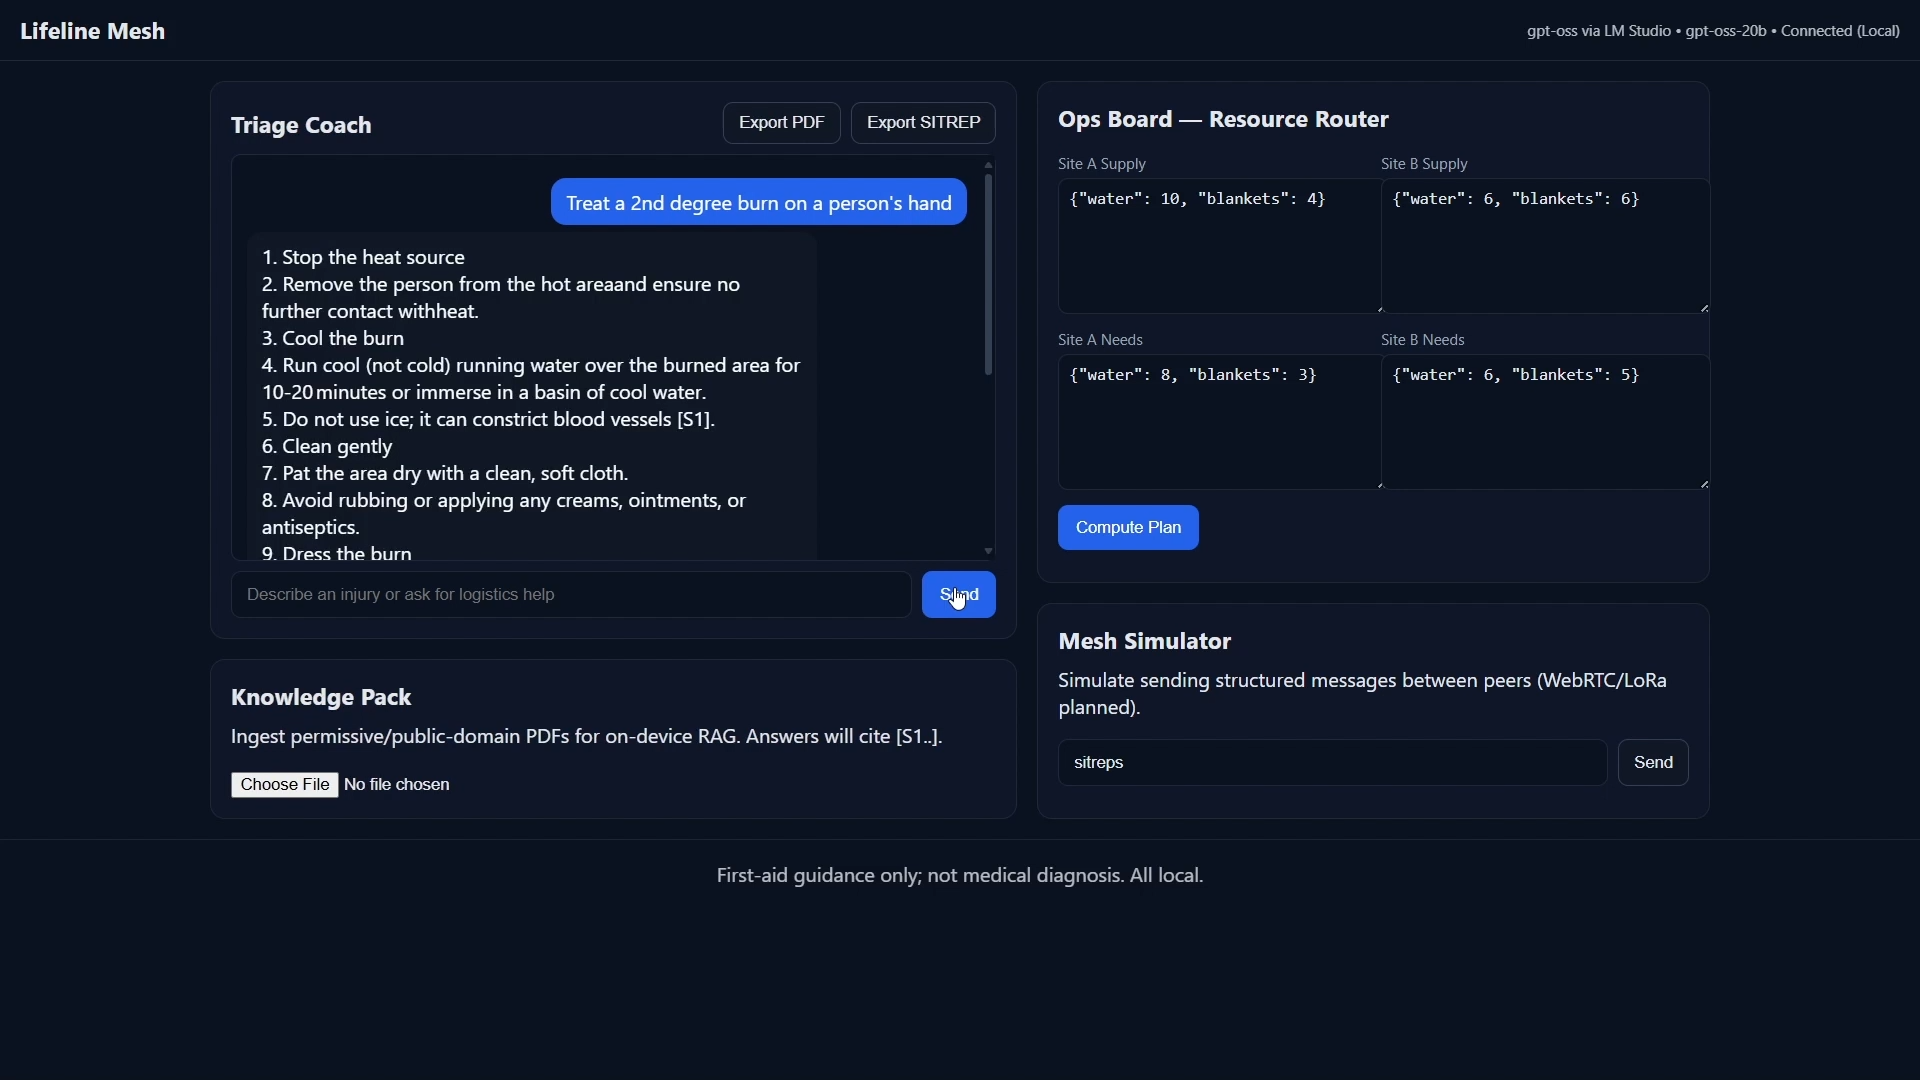Click the Site B Supply text area
Viewport: 1920px width, 1080px height.
[x=1544, y=246]
